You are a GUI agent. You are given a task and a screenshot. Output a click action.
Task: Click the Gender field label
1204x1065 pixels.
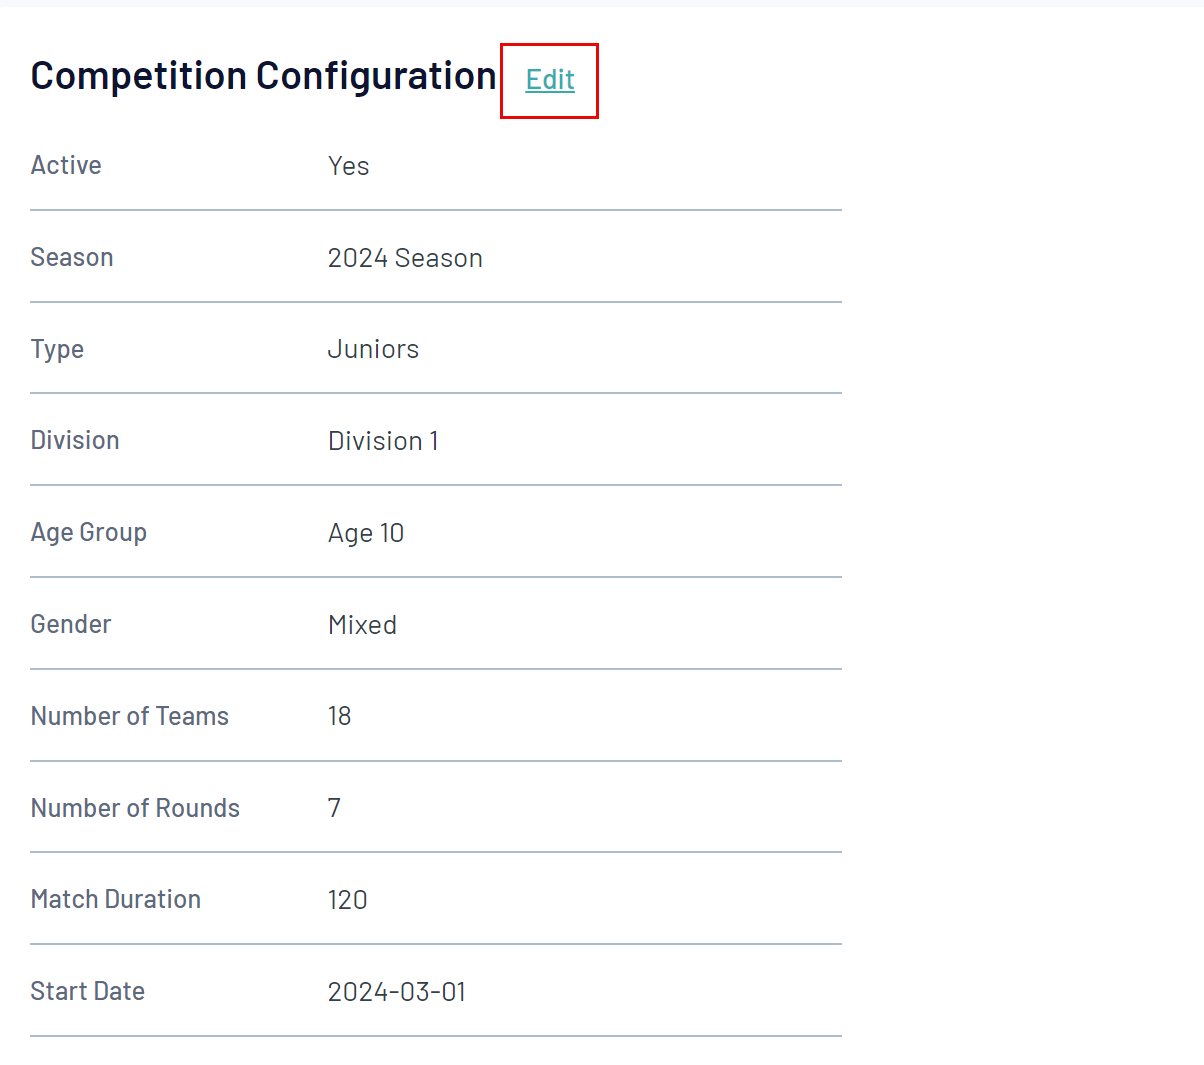tap(71, 624)
